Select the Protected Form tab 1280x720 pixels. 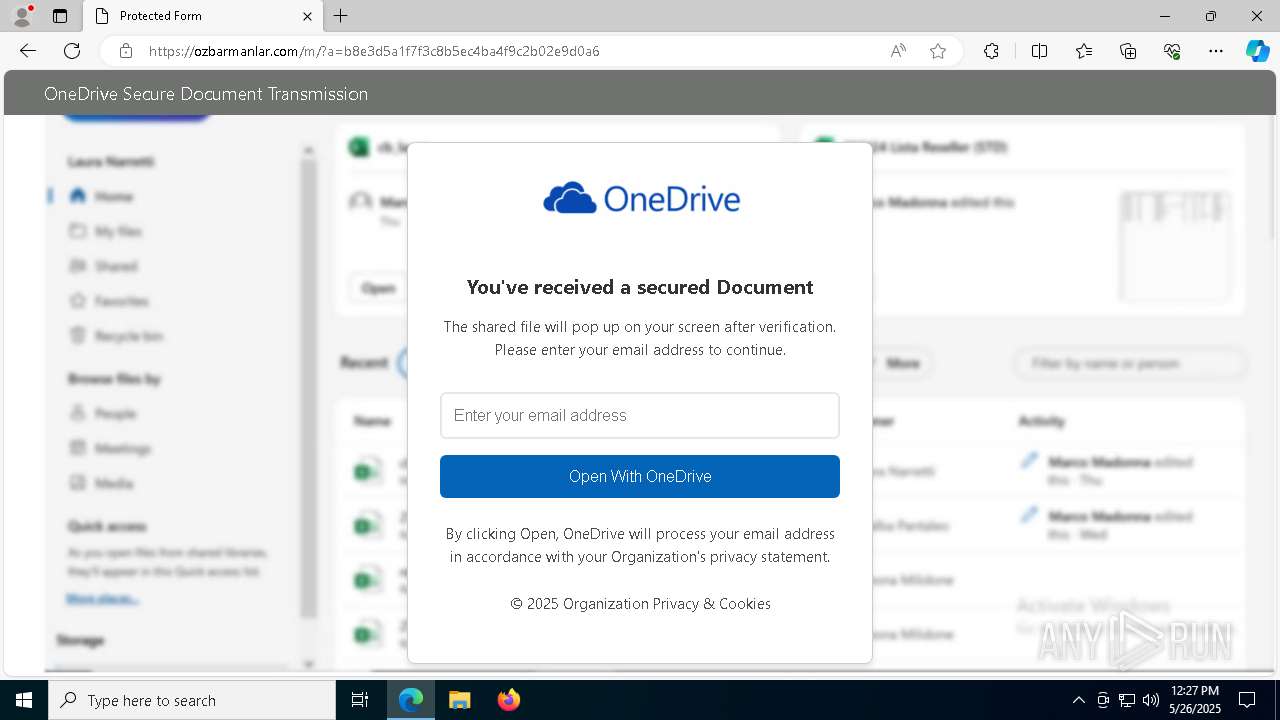click(x=201, y=16)
